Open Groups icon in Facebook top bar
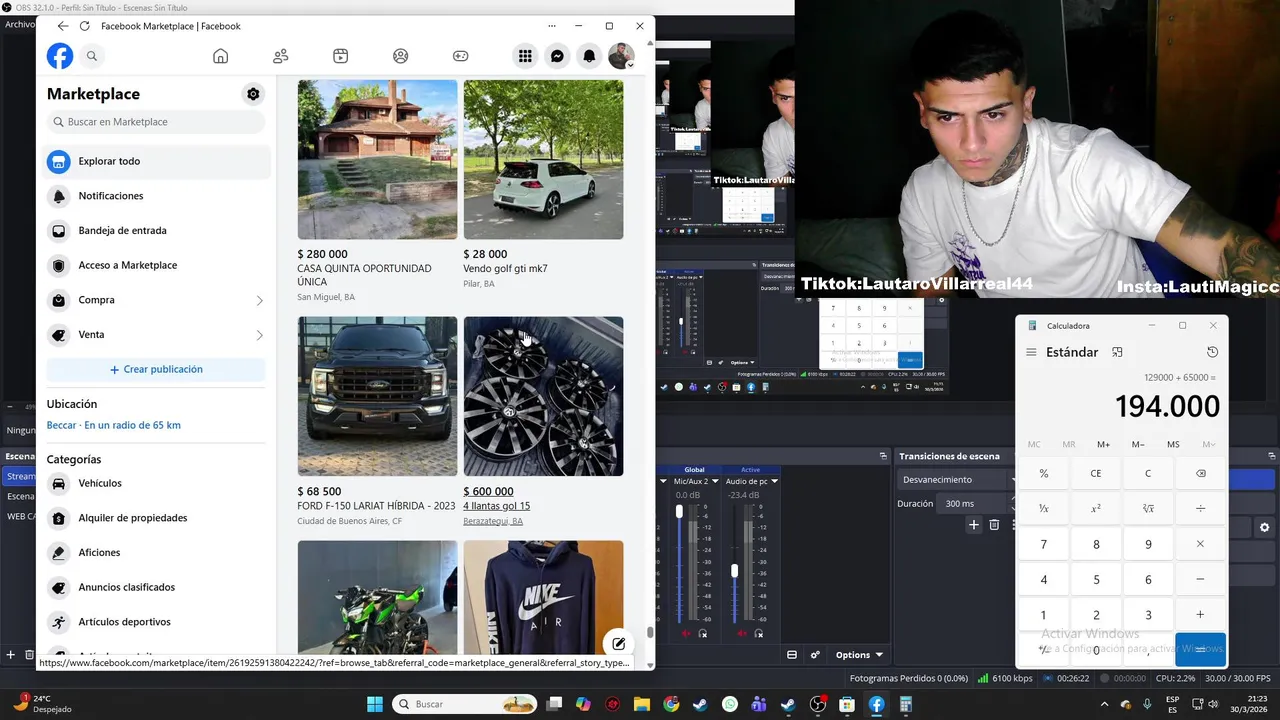This screenshot has height=720, width=1280. (401, 56)
